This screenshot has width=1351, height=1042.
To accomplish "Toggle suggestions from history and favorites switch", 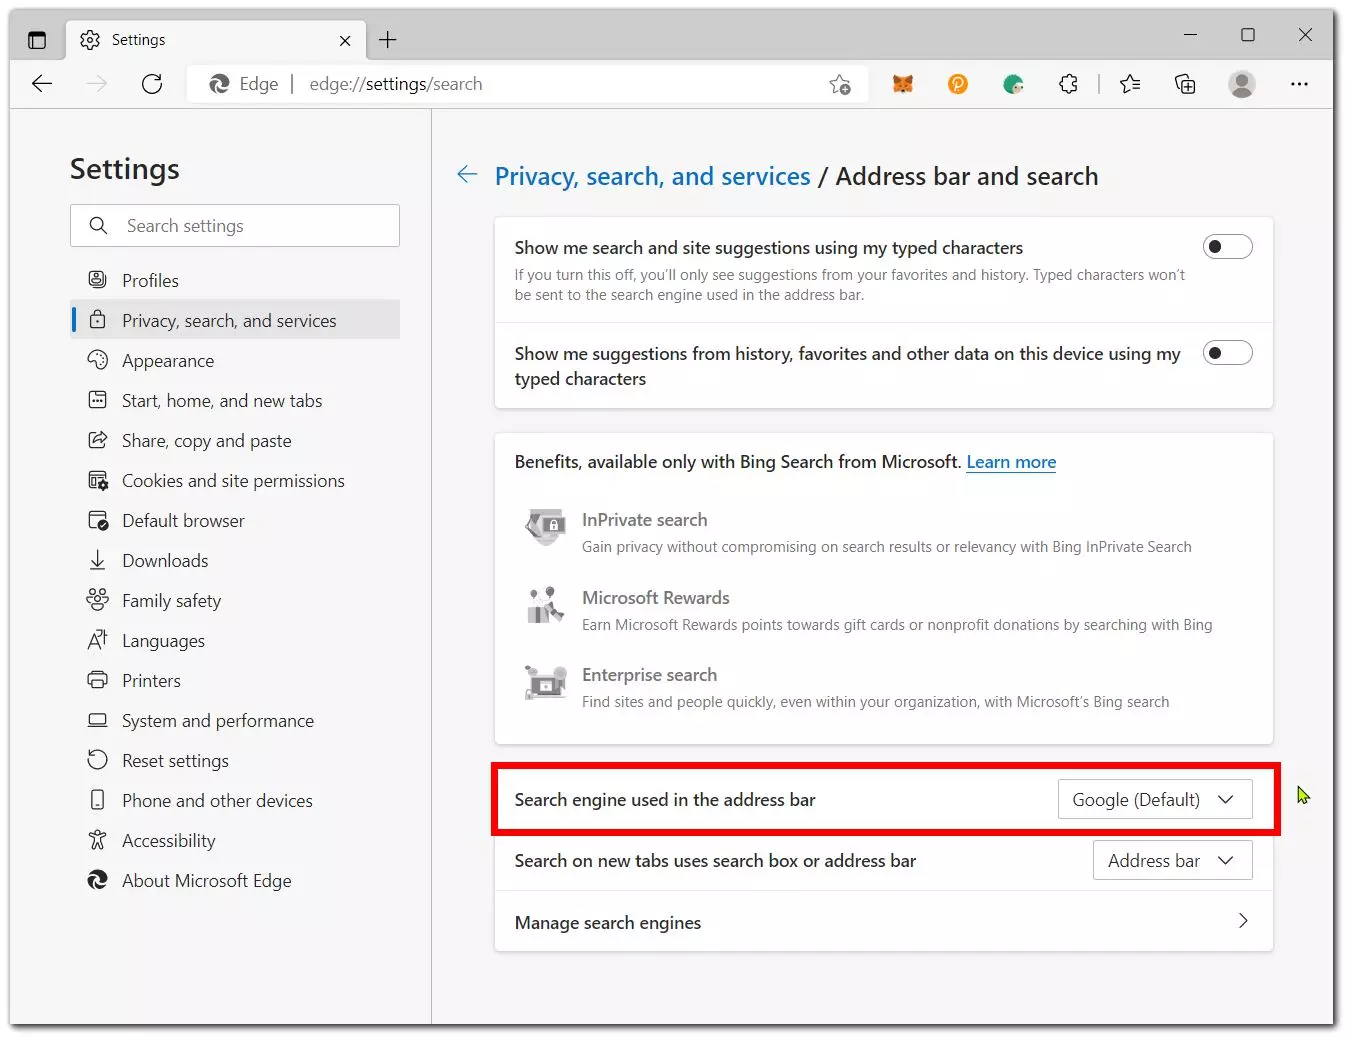I will [x=1227, y=353].
